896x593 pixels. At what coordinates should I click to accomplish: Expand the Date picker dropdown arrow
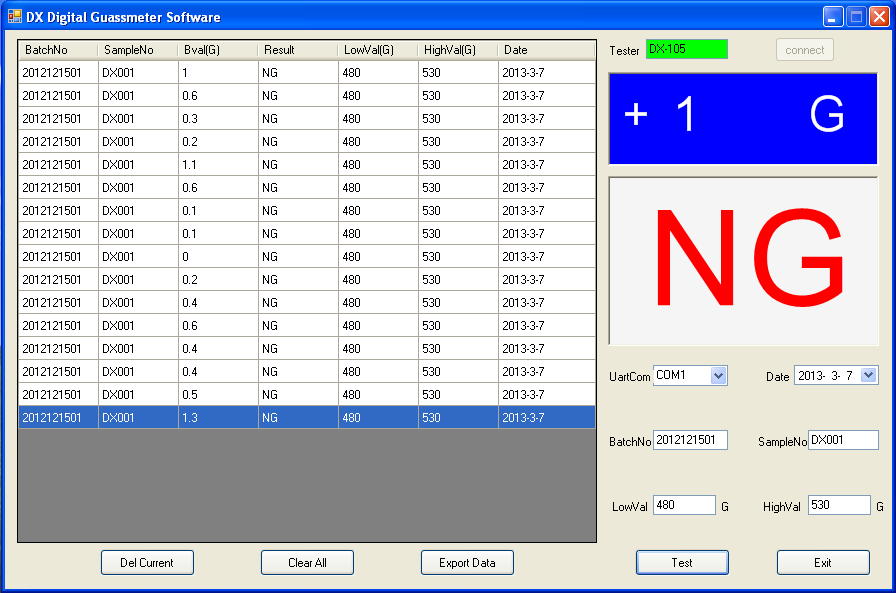[869, 375]
